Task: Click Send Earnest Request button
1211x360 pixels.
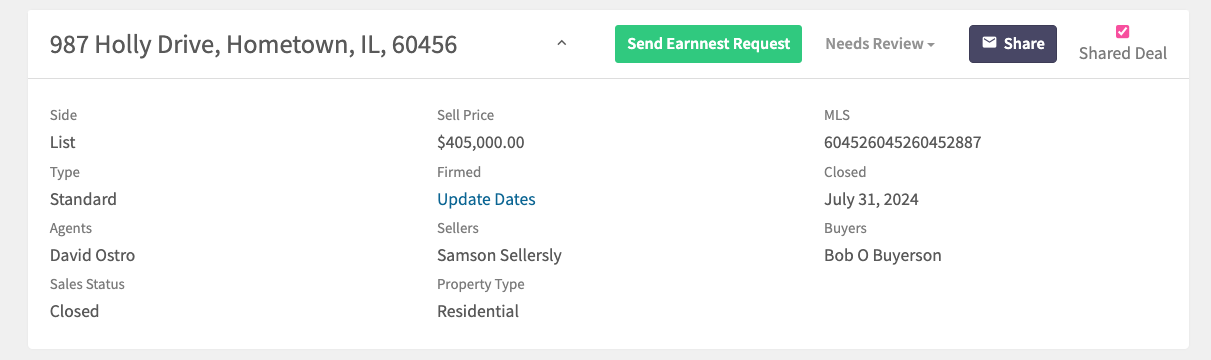Action: [x=708, y=44]
